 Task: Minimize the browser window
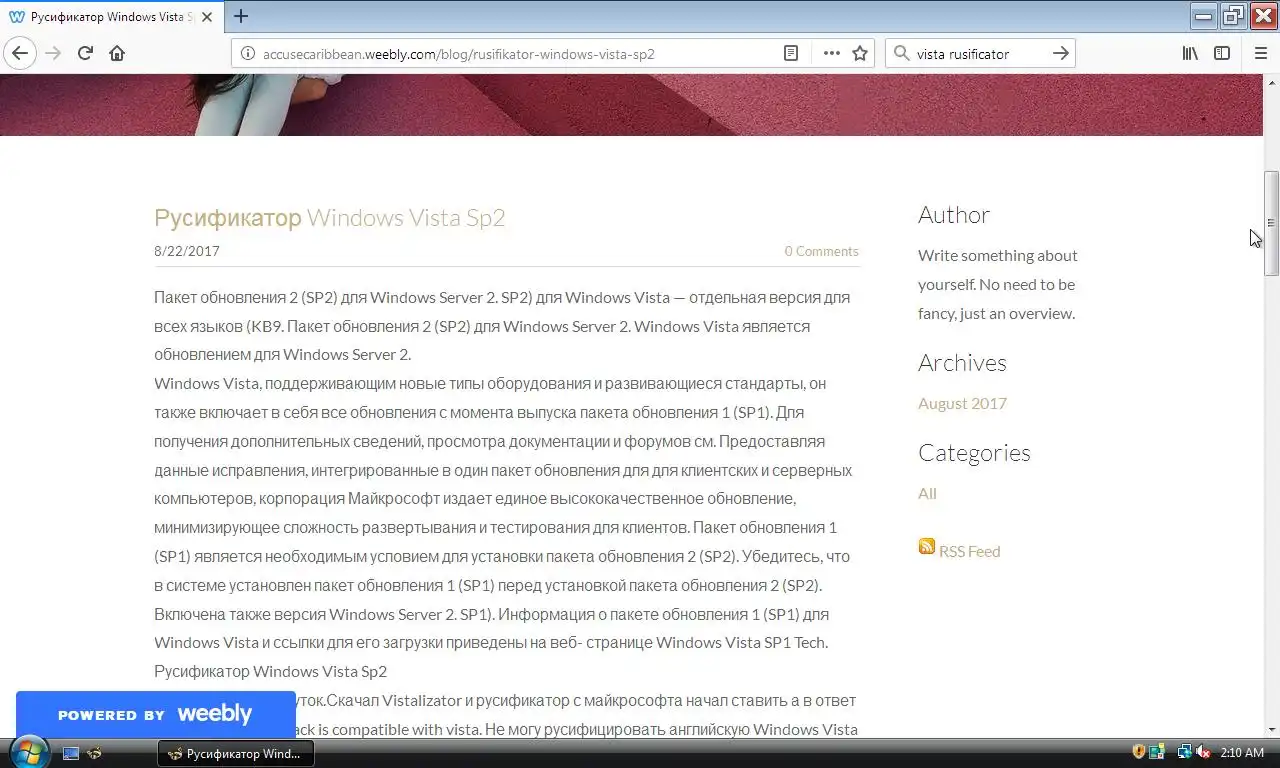point(1204,15)
